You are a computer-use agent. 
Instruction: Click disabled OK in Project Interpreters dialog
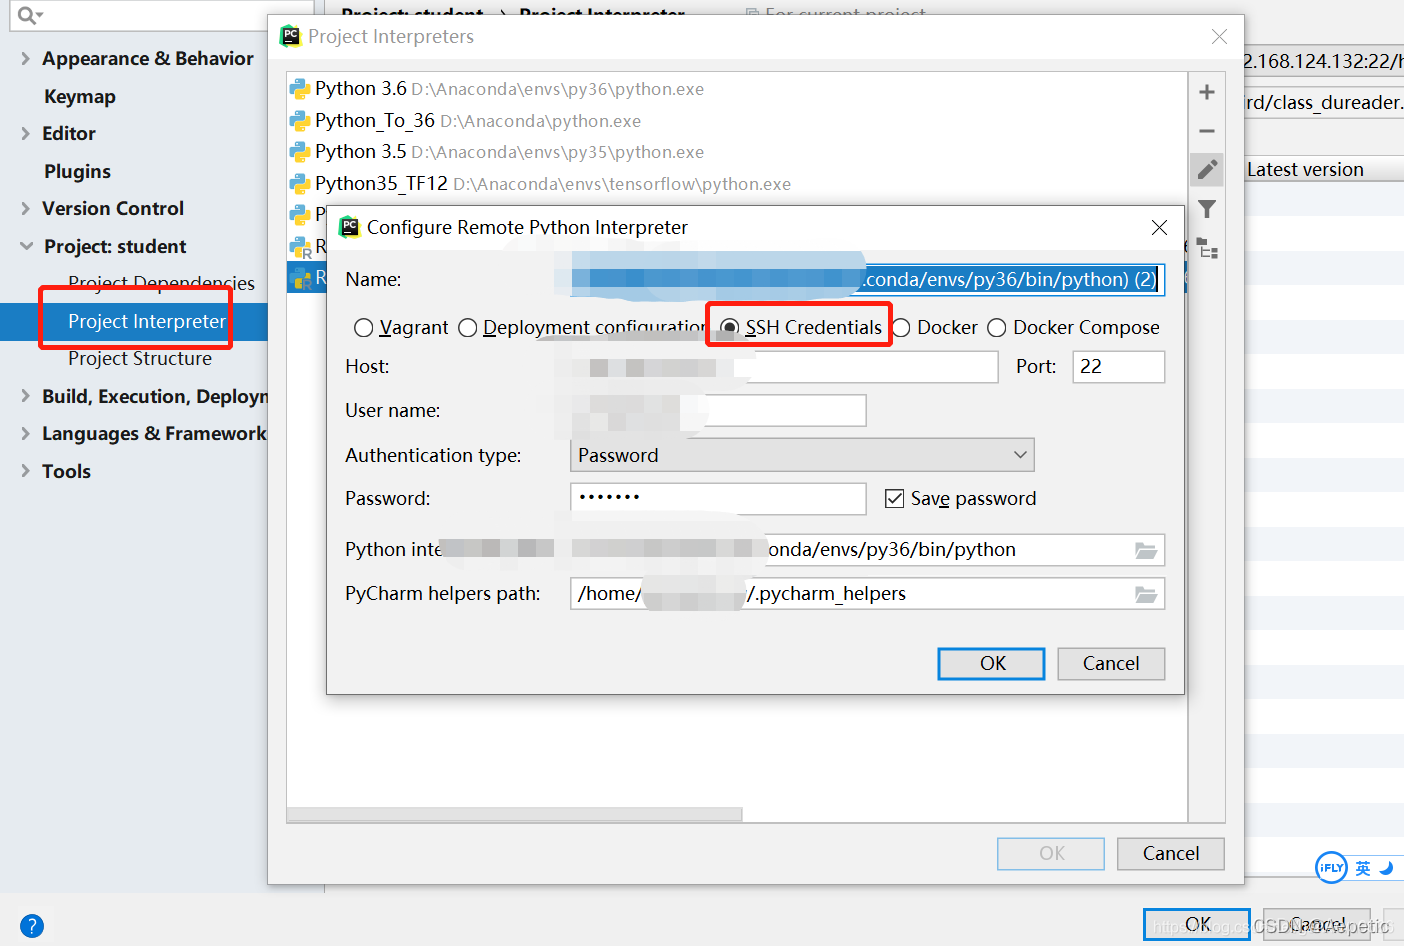tap(1051, 854)
